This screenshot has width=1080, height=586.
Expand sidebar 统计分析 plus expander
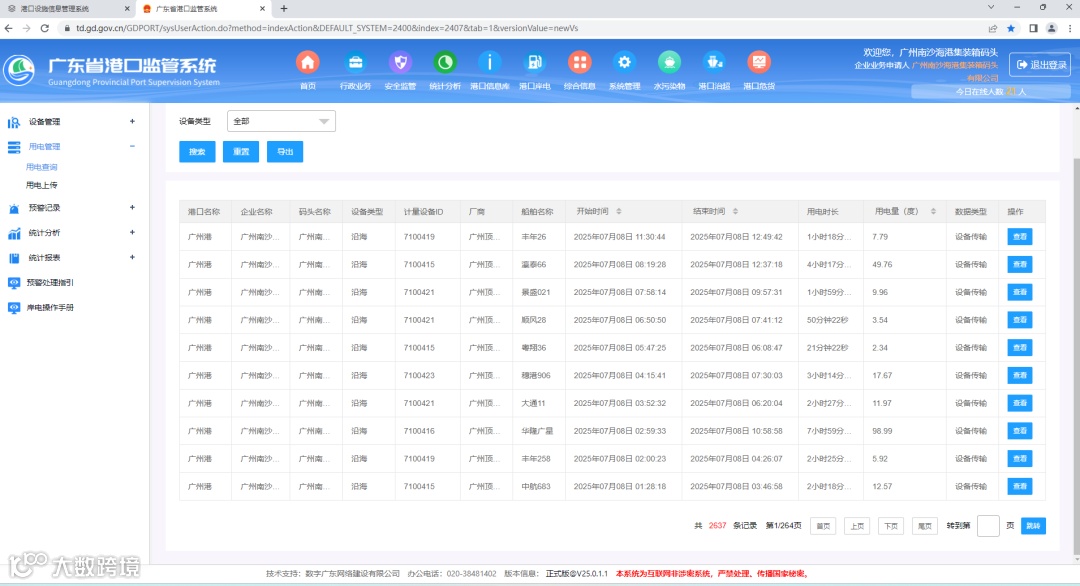[132, 232]
